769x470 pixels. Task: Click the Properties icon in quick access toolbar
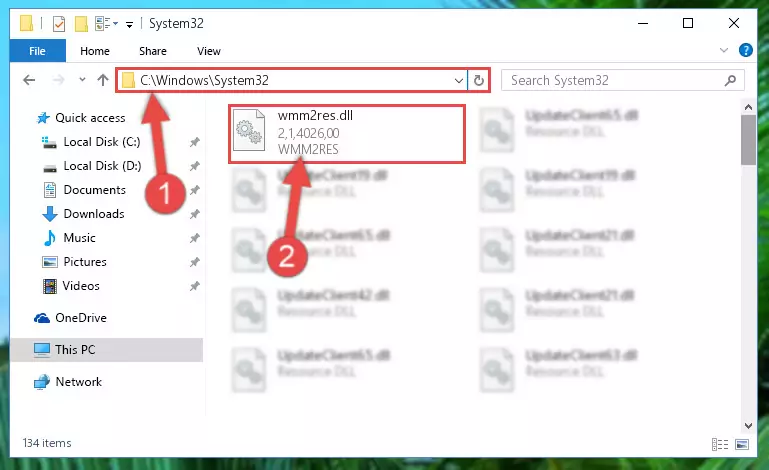click(x=59, y=24)
